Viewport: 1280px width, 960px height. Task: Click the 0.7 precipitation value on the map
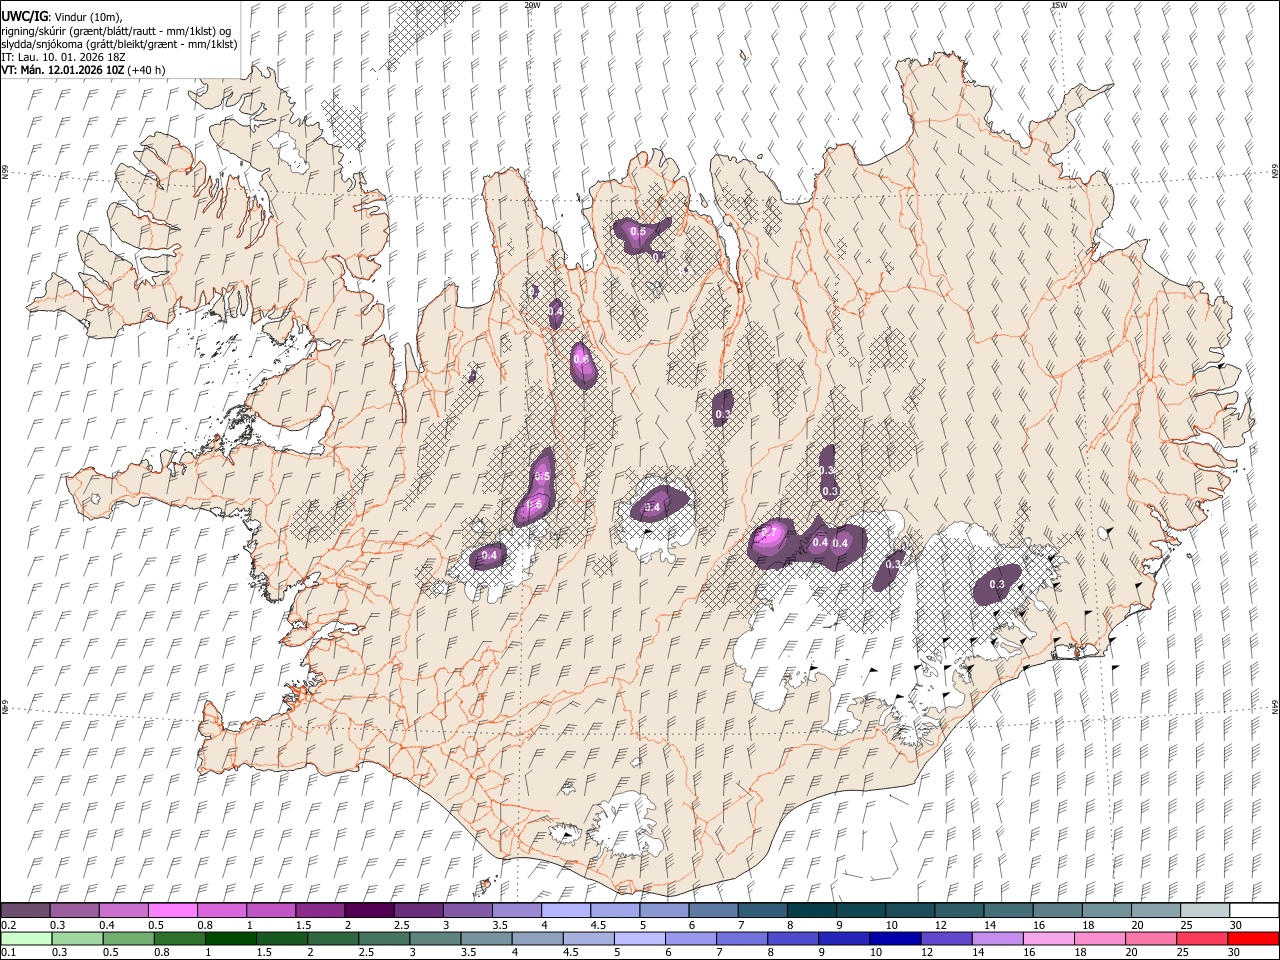(770, 531)
